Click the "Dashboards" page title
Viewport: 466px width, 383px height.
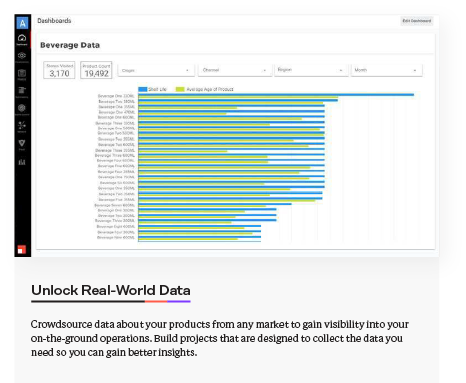54,21
